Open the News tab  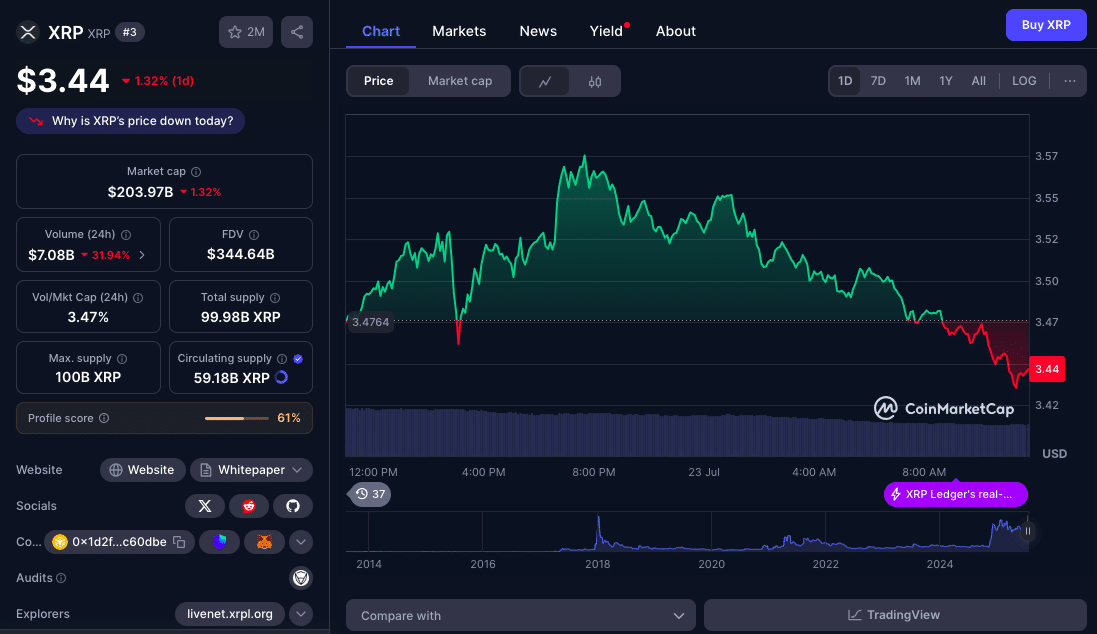point(538,31)
